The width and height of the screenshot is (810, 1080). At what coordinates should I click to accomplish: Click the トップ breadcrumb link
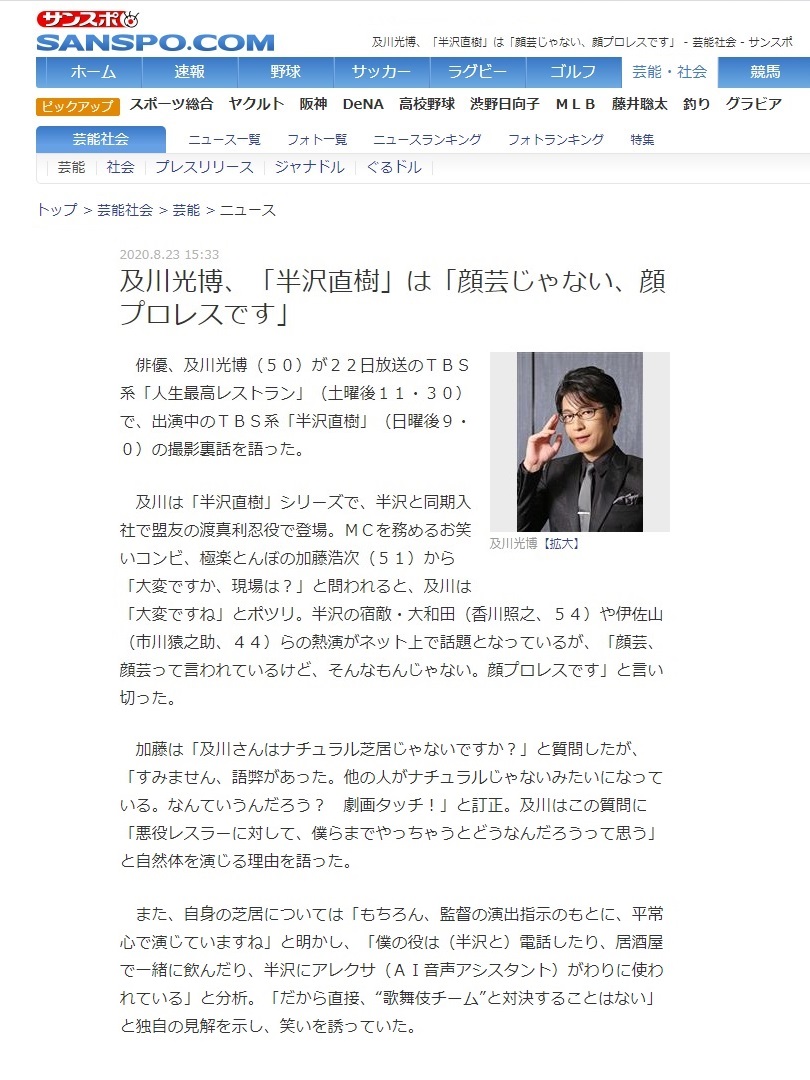(57, 210)
